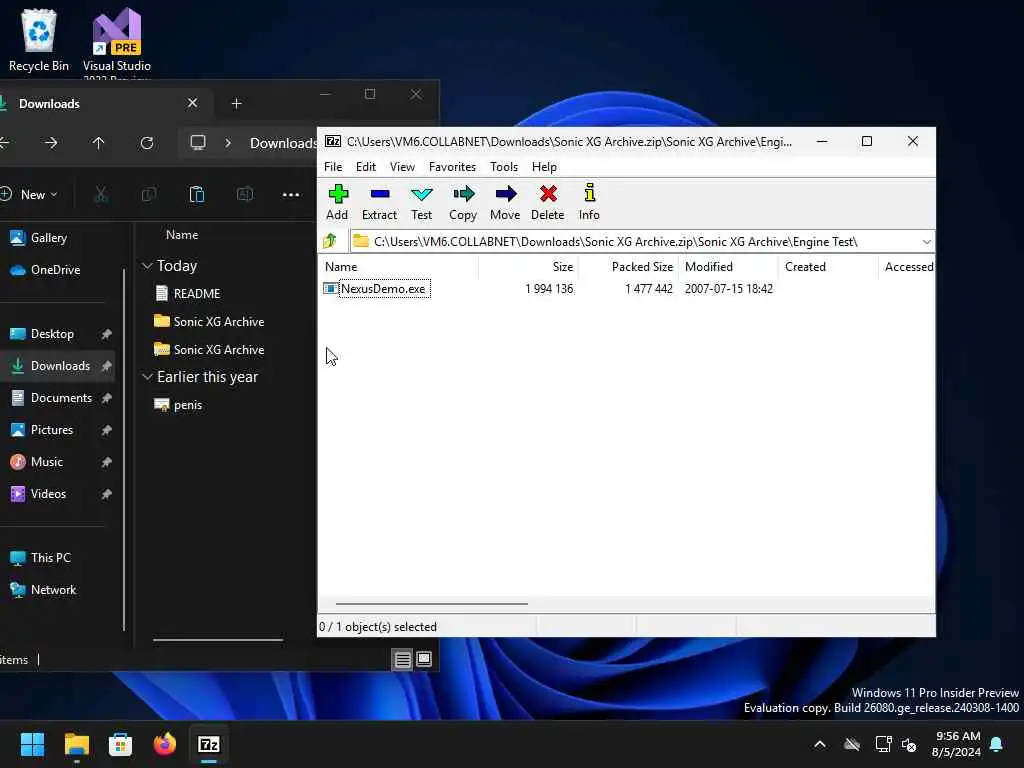This screenshot has height=768, width=1024.
Task: Open Music in Explorer sidebar
Action: pyautogui.click(x=46, y=462)
